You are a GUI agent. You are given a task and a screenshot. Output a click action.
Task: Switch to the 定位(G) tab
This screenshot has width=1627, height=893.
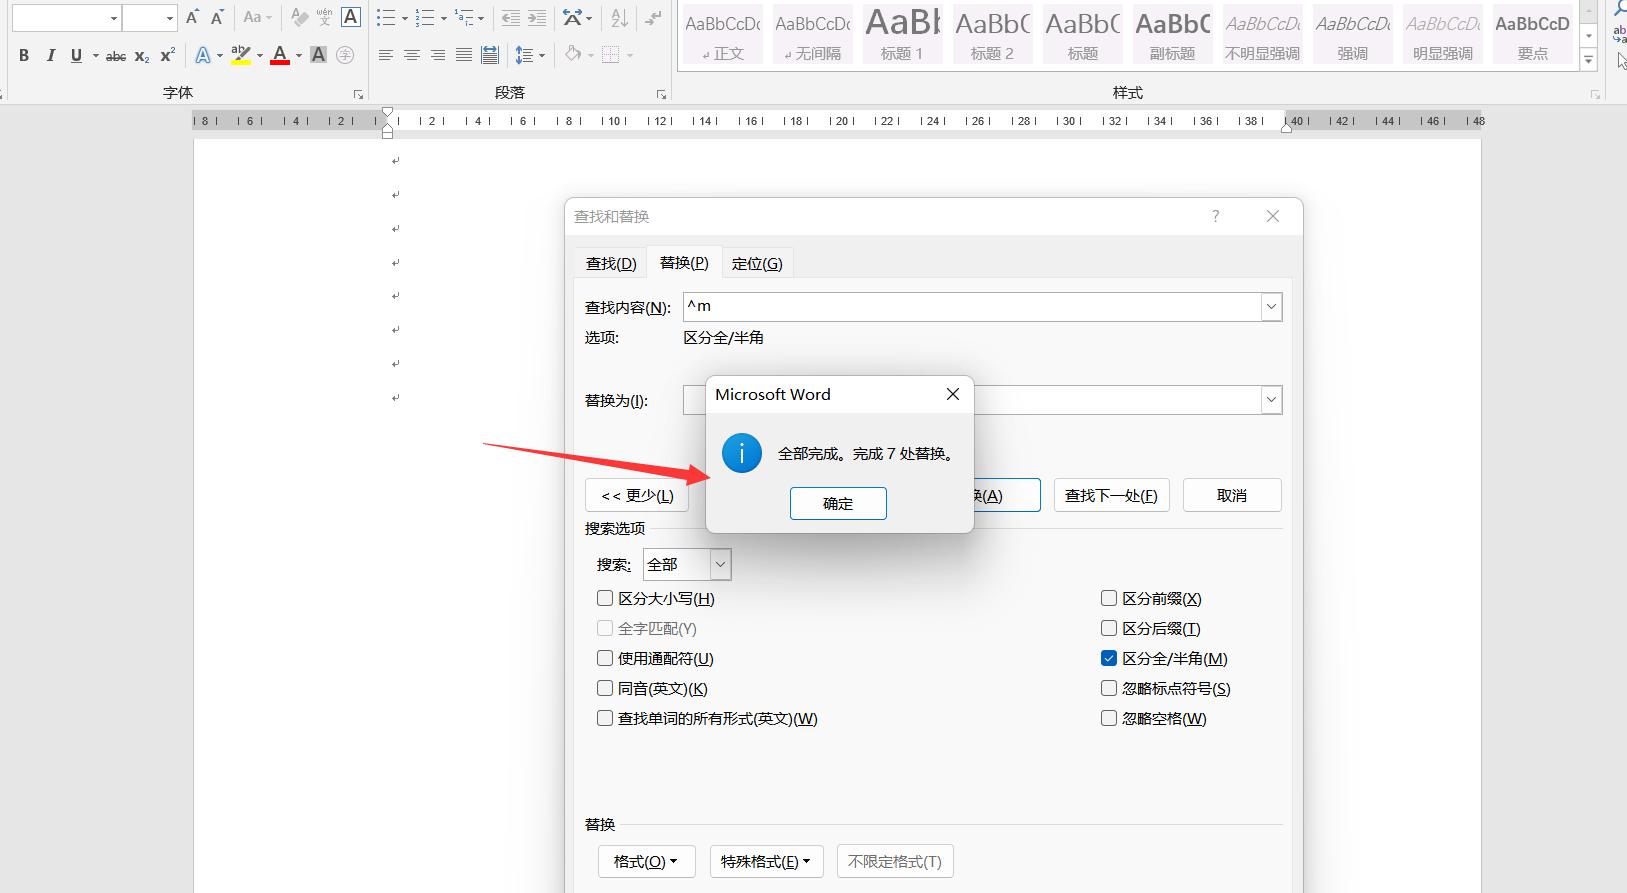pyautogui.click(x=757, y=263)
